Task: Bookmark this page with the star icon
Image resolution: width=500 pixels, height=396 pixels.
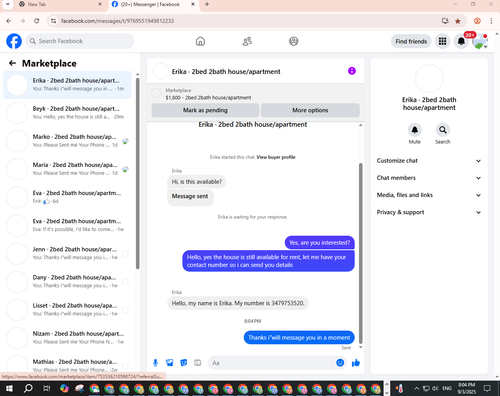Action: pyautogui.click(x=458, y=21)
